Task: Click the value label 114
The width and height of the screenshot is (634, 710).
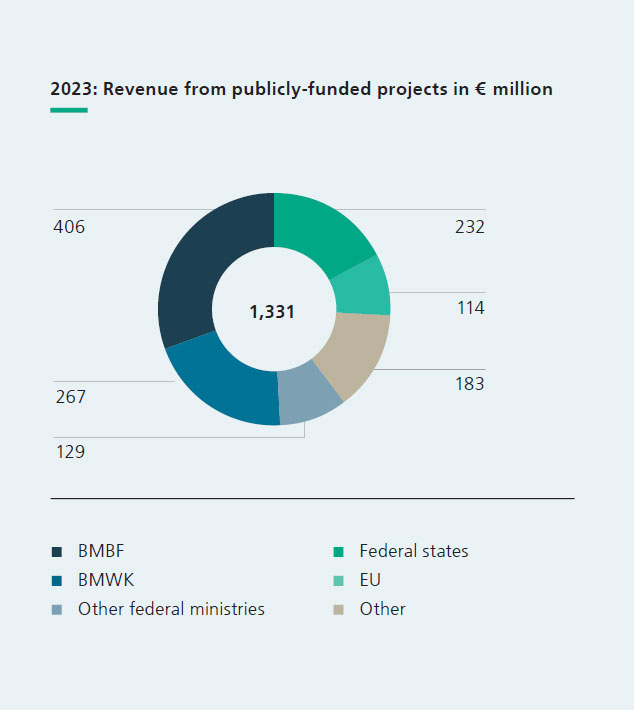Action: tap(471, 308)
